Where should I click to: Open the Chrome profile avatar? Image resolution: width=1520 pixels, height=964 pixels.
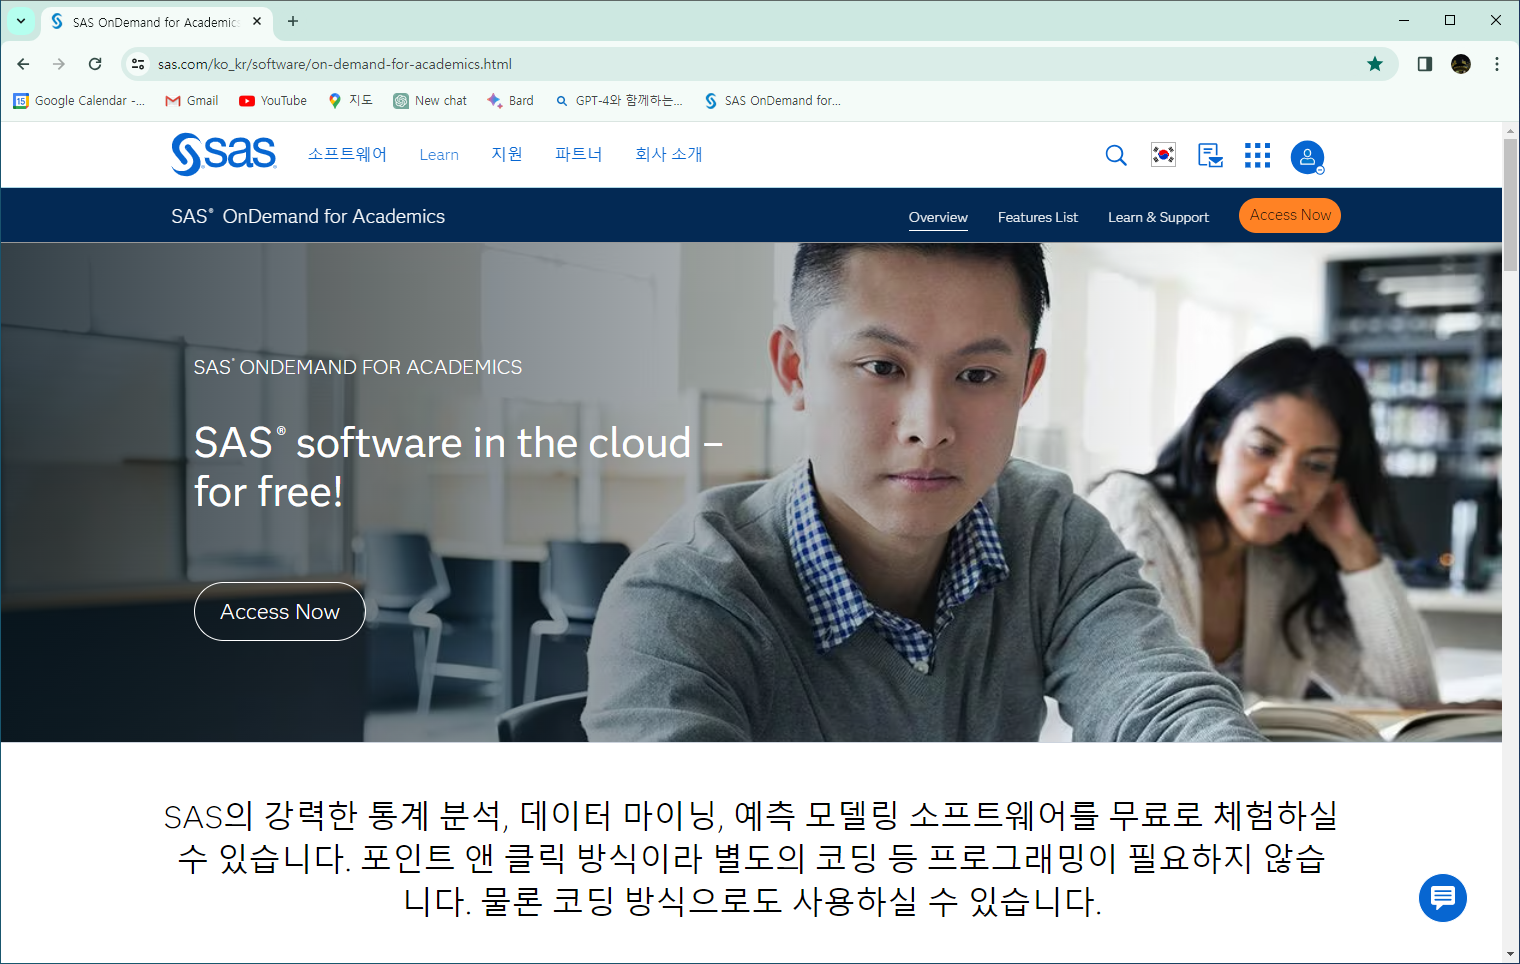[1461, 64]
